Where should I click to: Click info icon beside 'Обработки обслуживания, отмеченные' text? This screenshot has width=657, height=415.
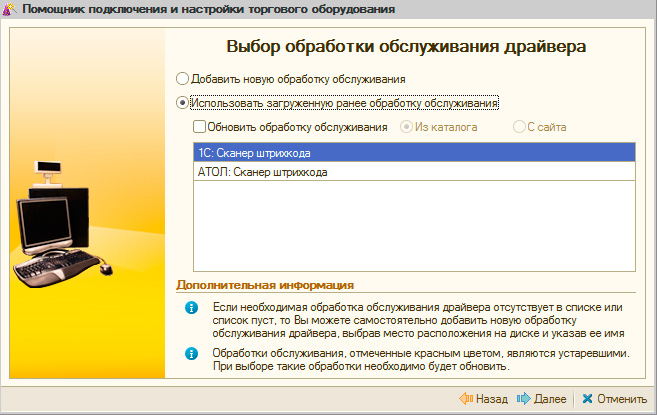[191, 354]
